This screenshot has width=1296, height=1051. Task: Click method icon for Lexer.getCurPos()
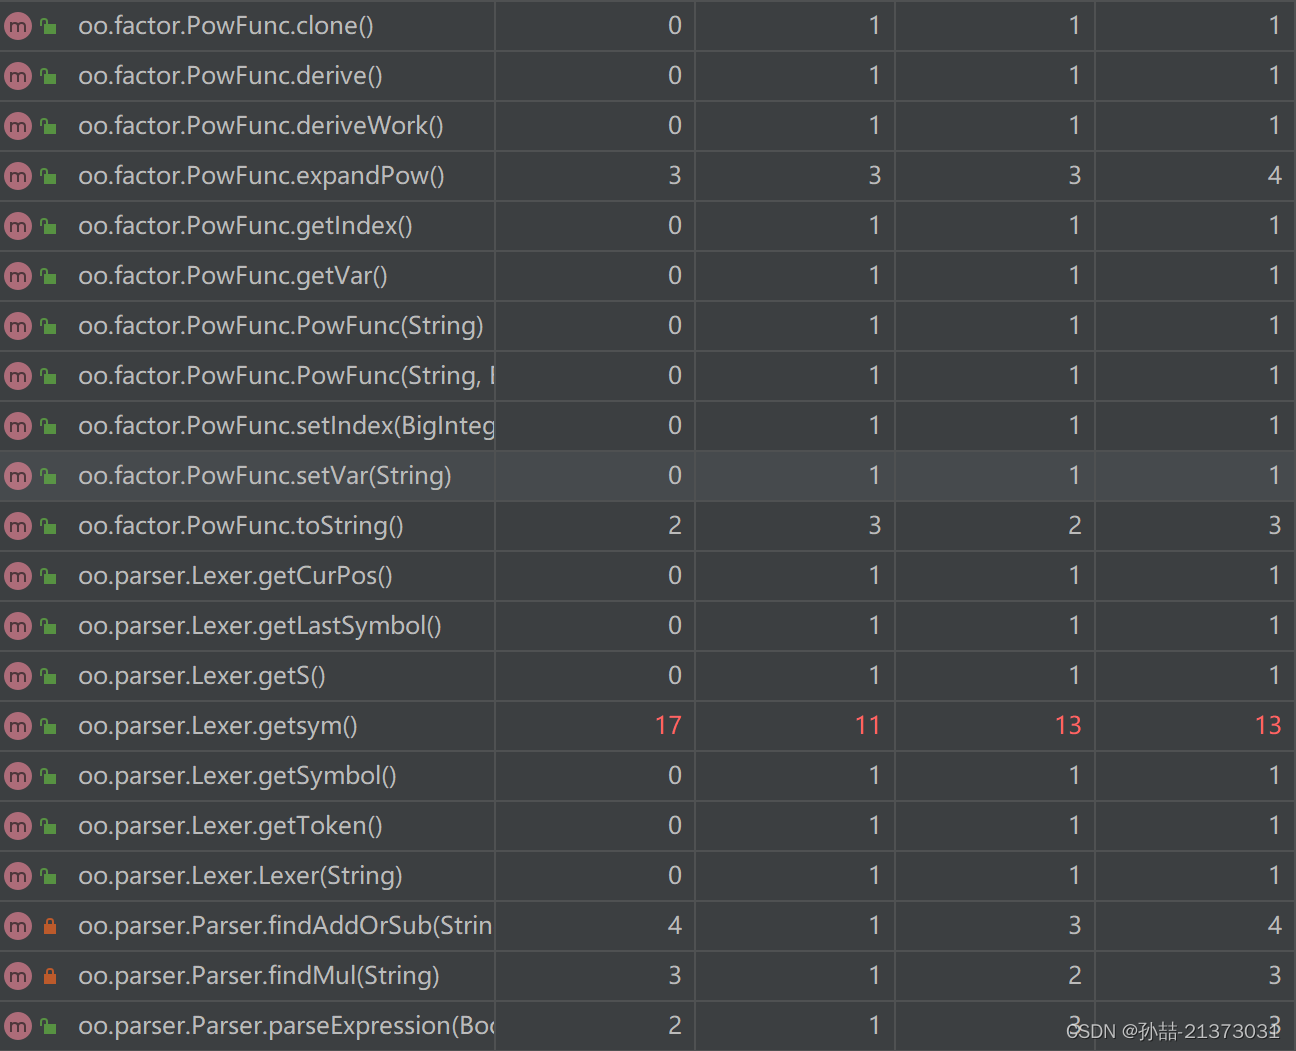(18, 576)
